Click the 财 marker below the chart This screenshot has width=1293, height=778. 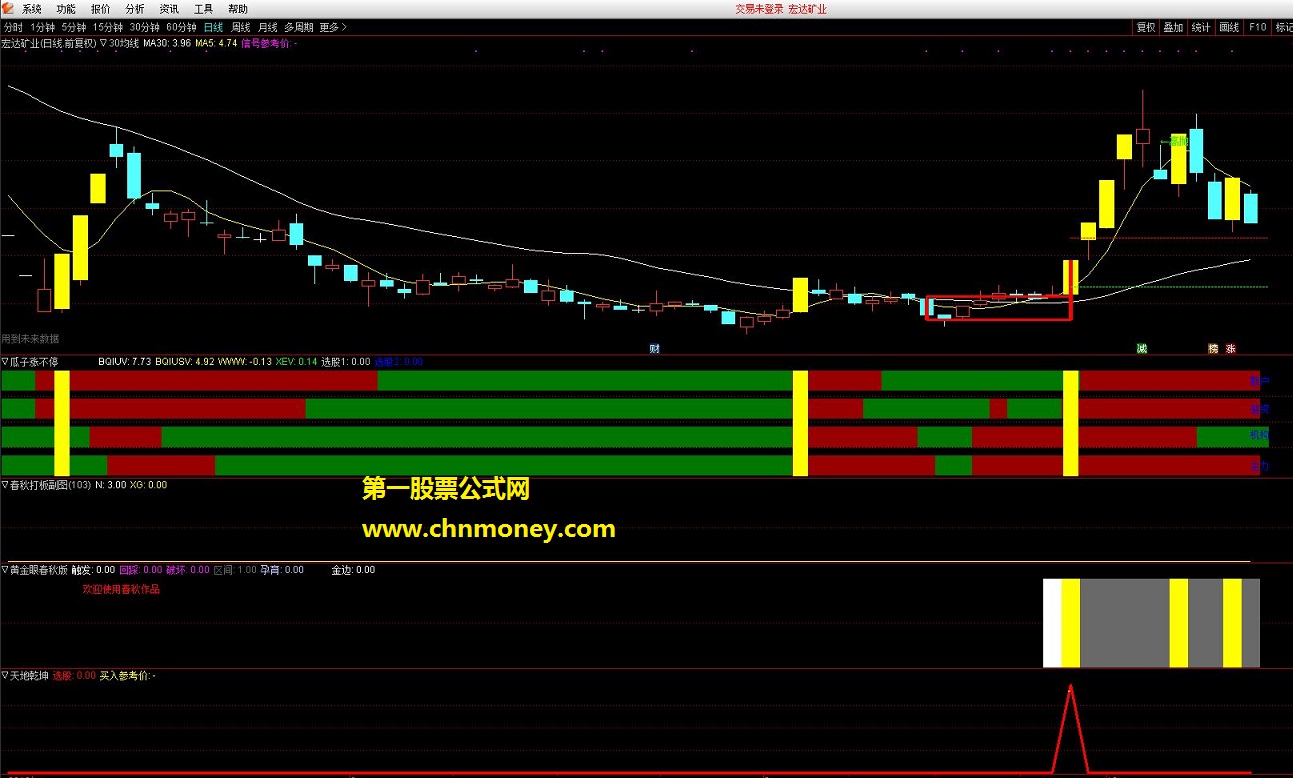pos(654,349)
